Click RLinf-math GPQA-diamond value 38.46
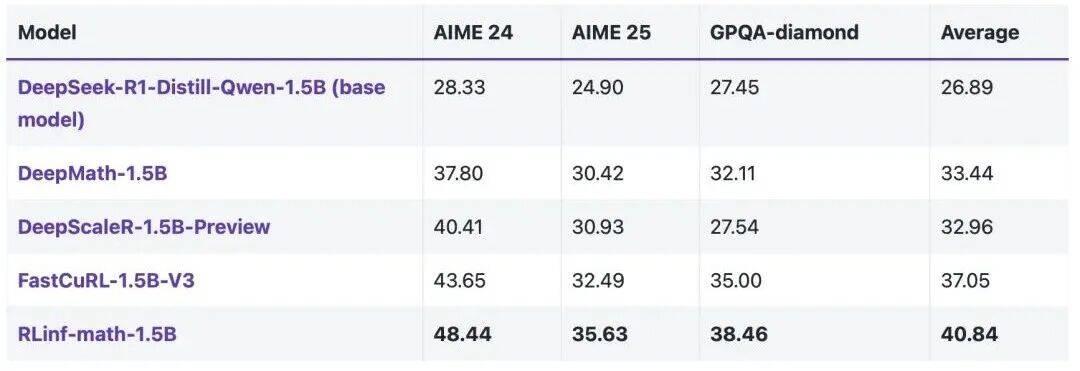1080x371 pixels. point(738,335)
